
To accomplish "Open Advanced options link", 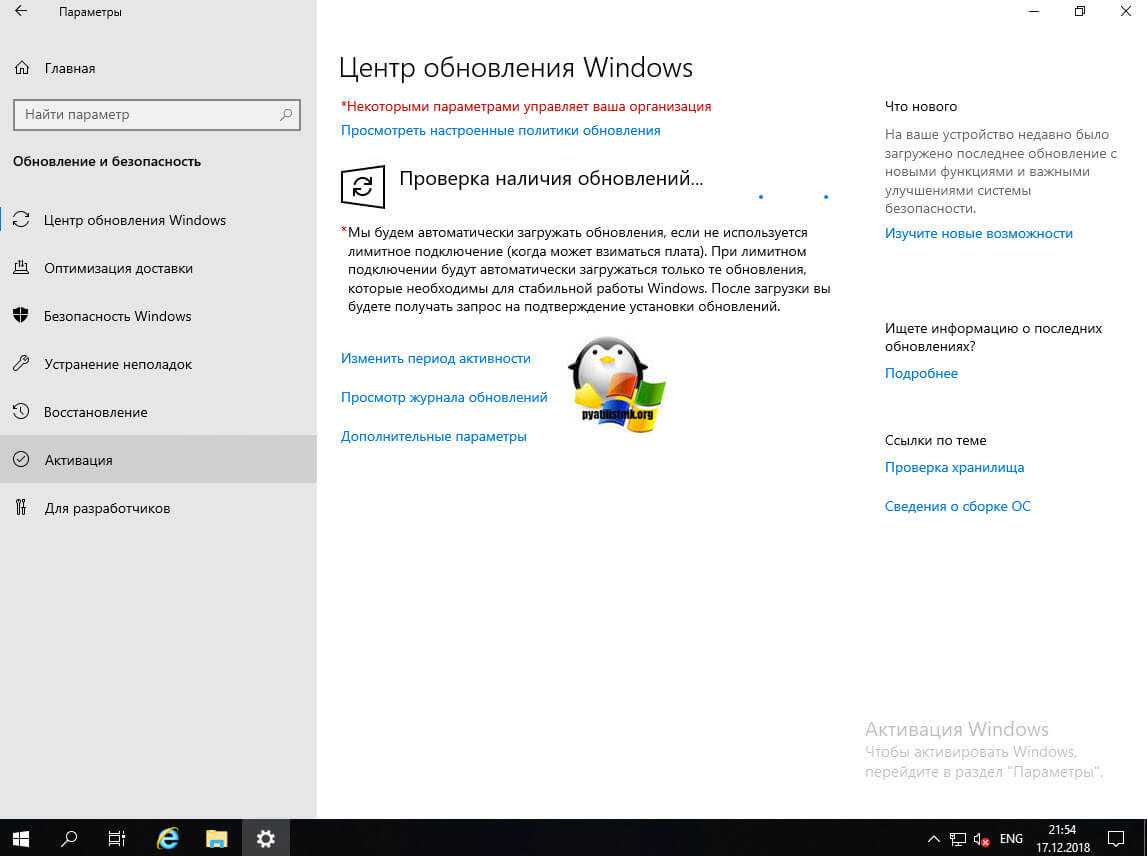I will pos(433,436).
